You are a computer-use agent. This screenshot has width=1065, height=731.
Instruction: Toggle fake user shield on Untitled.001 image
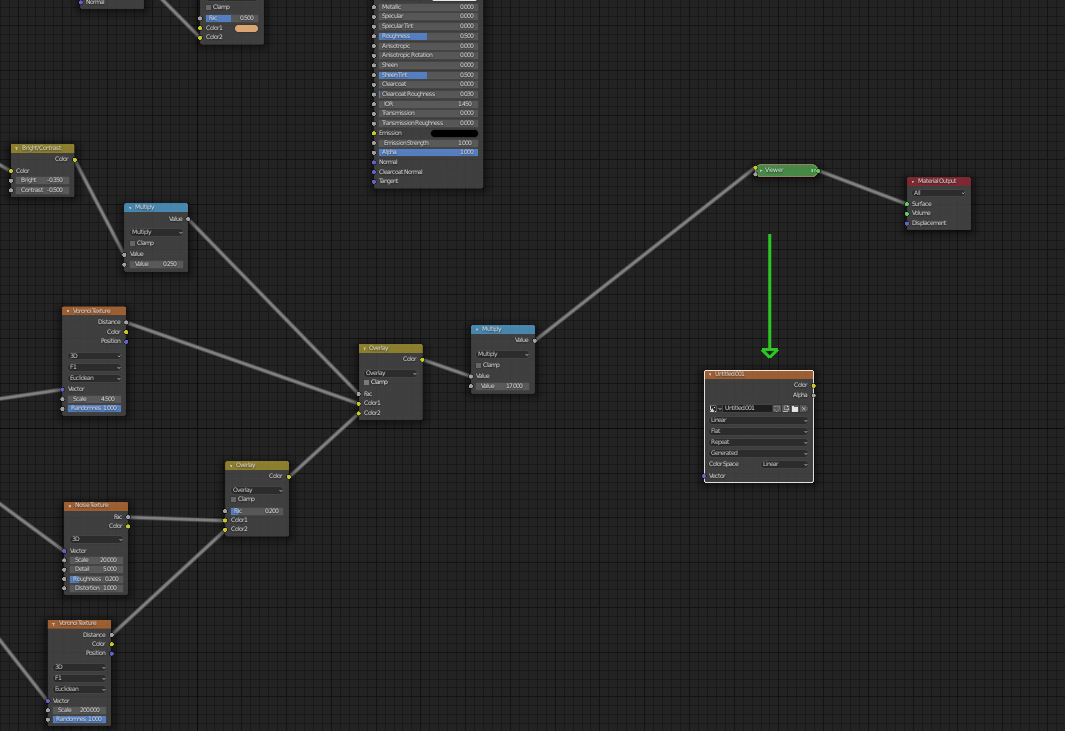[x=776, y=408]
